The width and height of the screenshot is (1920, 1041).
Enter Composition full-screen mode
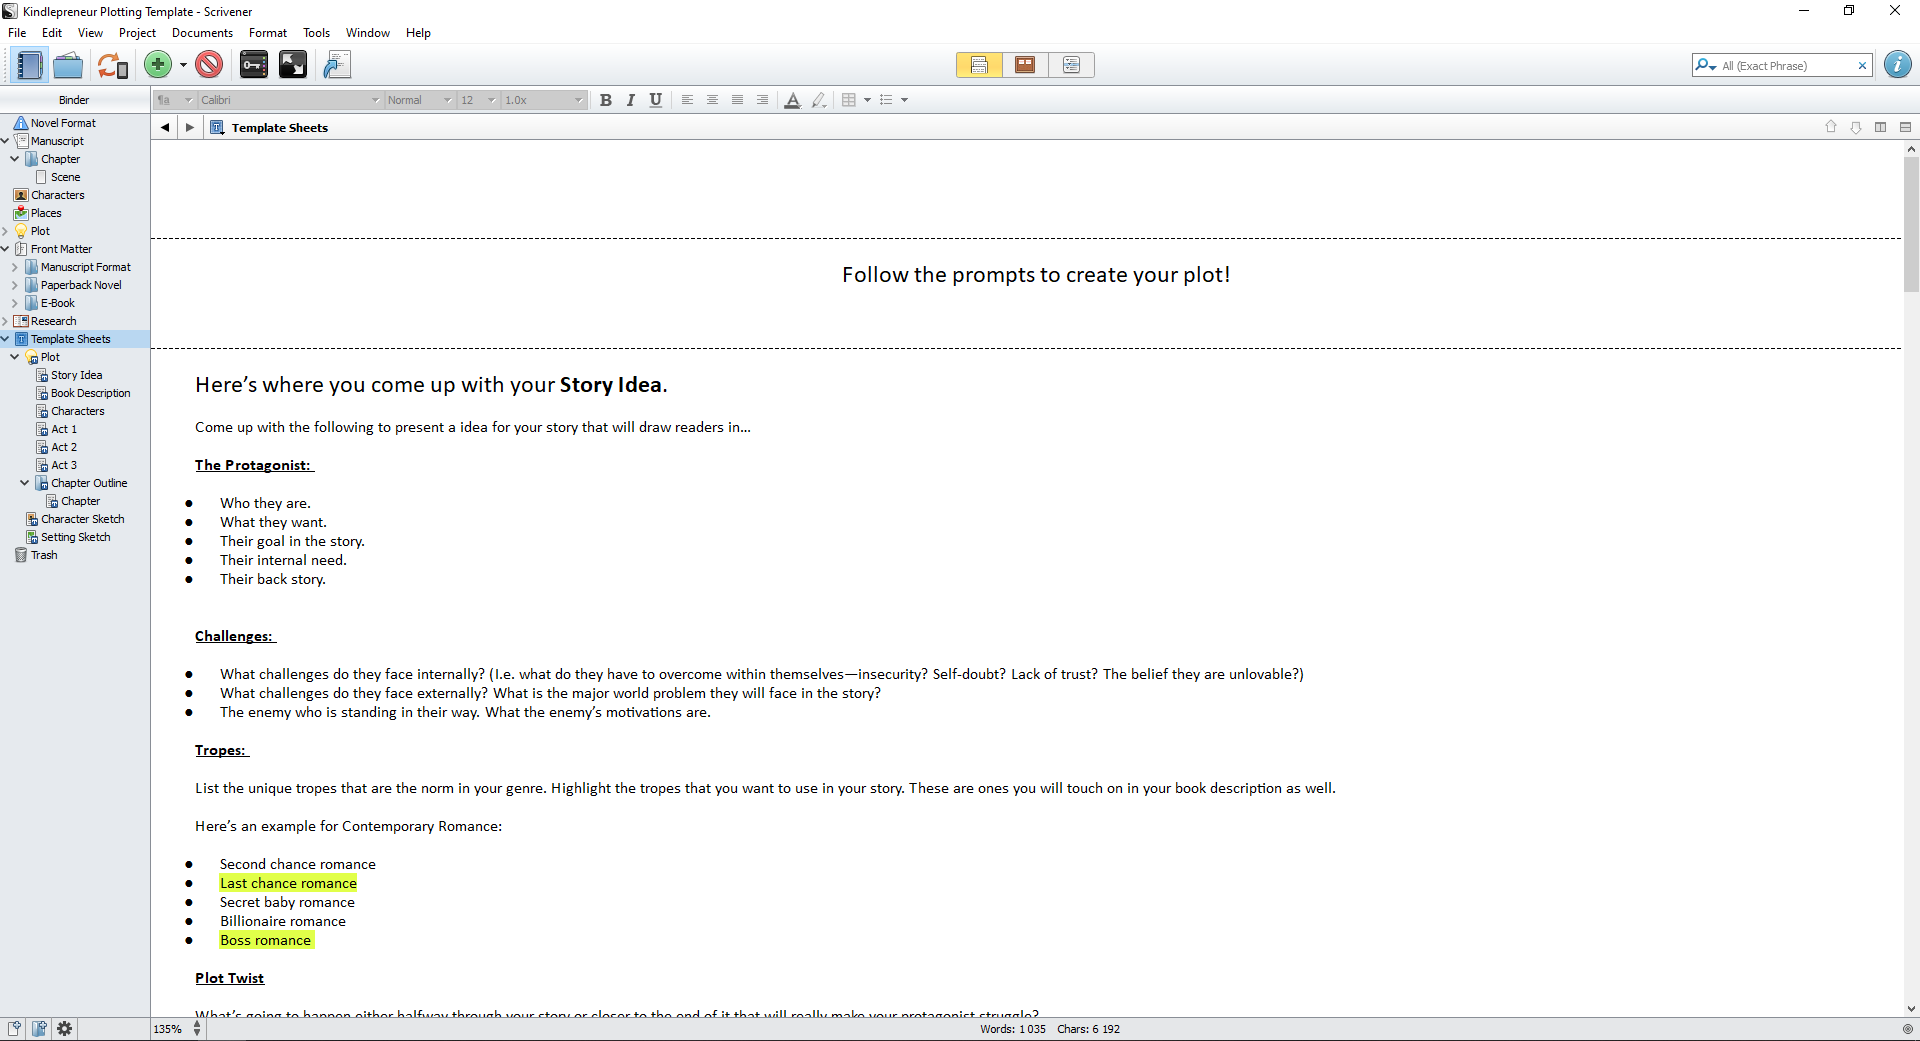tap(293, 64)
